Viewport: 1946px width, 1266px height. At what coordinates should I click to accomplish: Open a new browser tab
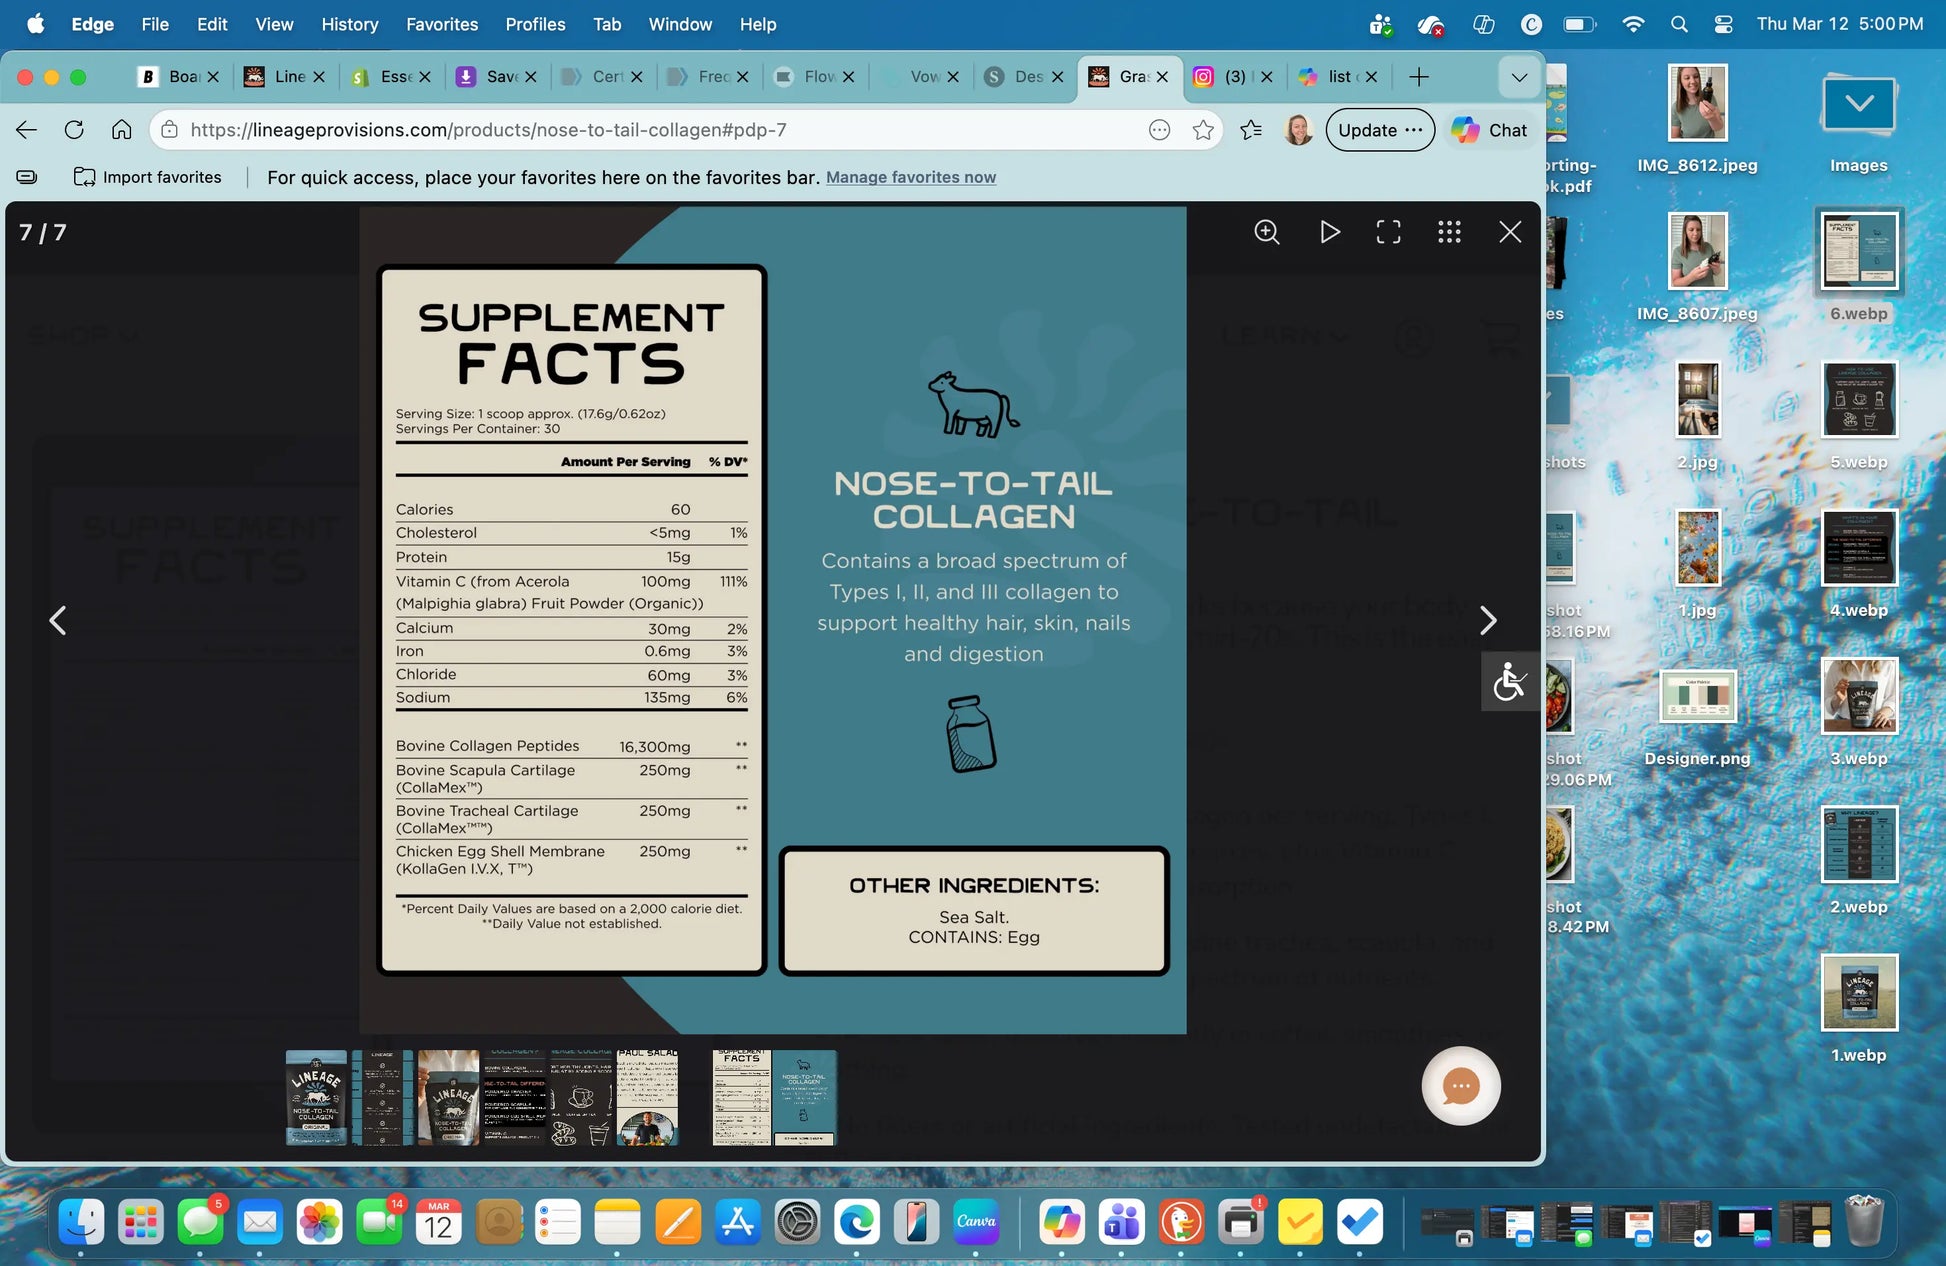pos(1418,77)
